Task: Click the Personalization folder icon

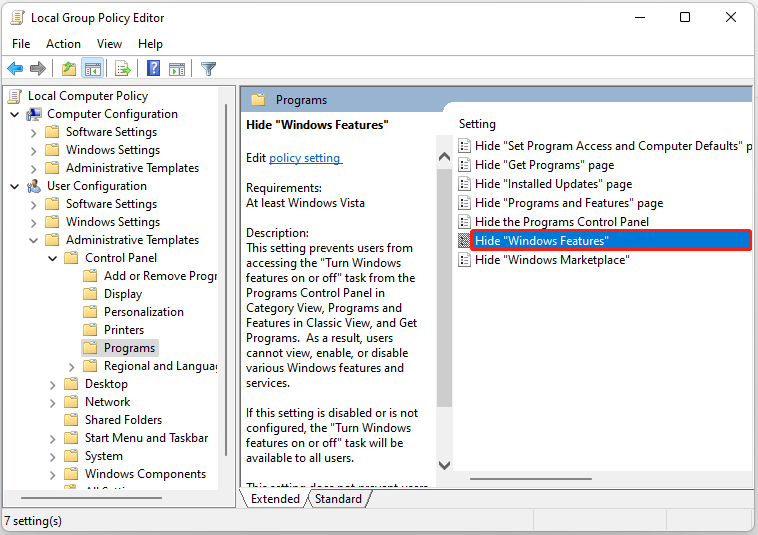Action: pyautogui.click(x=90, y=312)
